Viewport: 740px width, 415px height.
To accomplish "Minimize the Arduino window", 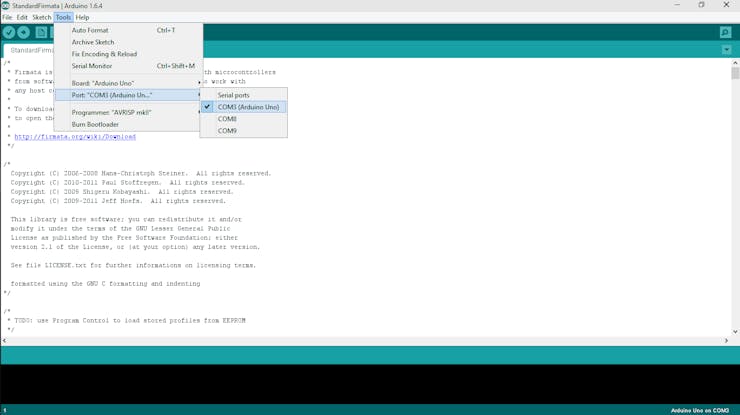I will 677,5.
